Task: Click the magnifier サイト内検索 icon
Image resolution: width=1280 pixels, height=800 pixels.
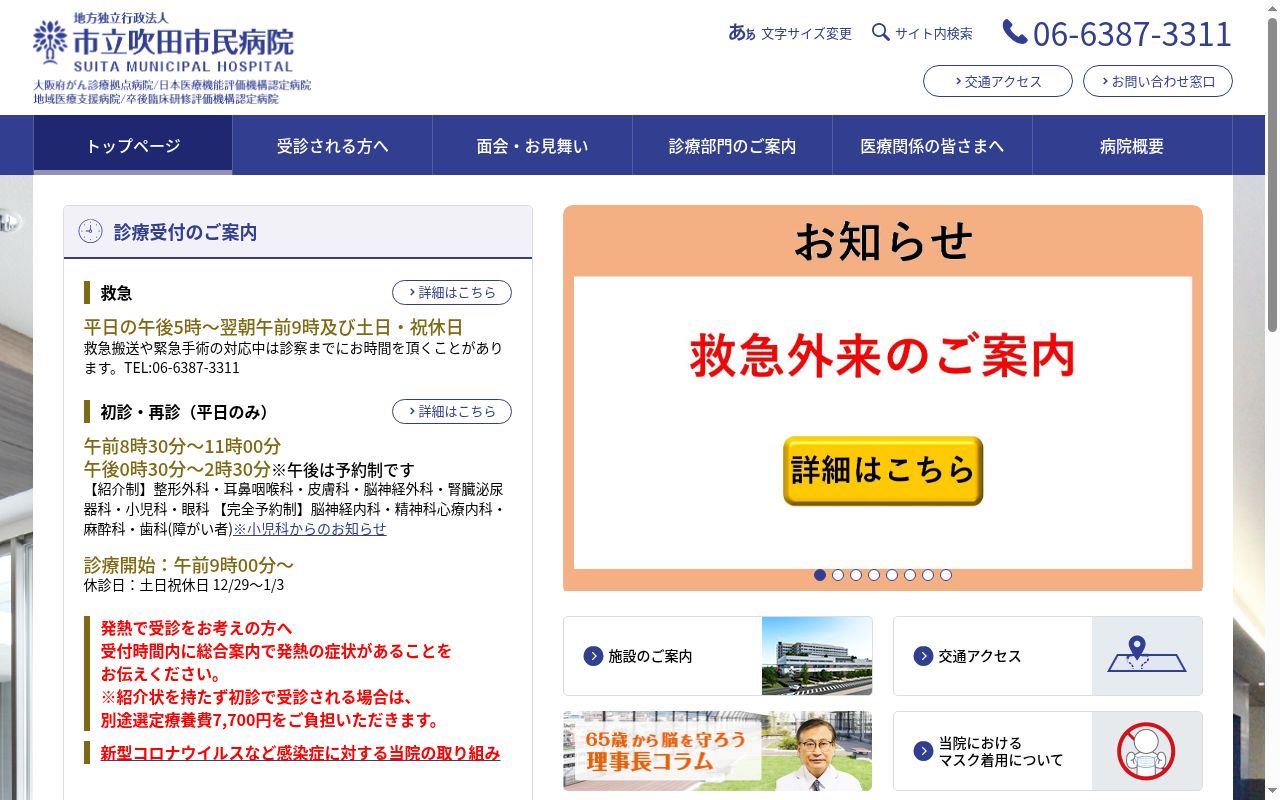Action: (x=881, y=32)
